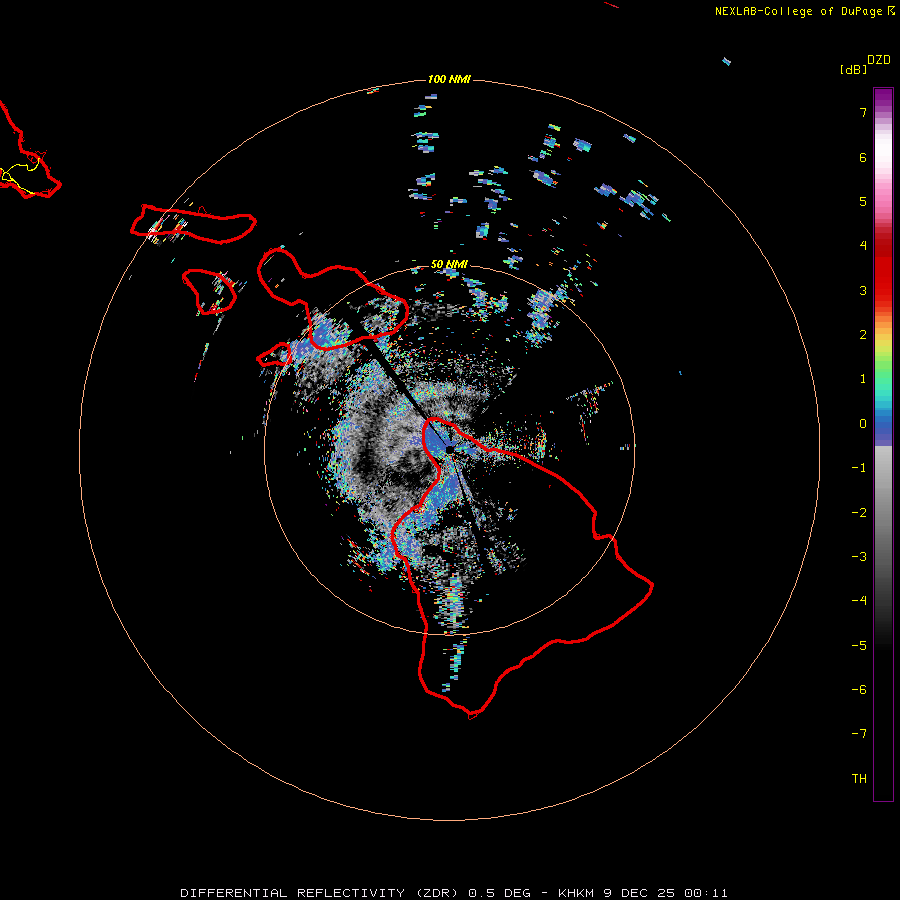Viewport: 900px width, 900px height.
Task: Click the 2 dB tick label on legend
Action: click(863, 335)
